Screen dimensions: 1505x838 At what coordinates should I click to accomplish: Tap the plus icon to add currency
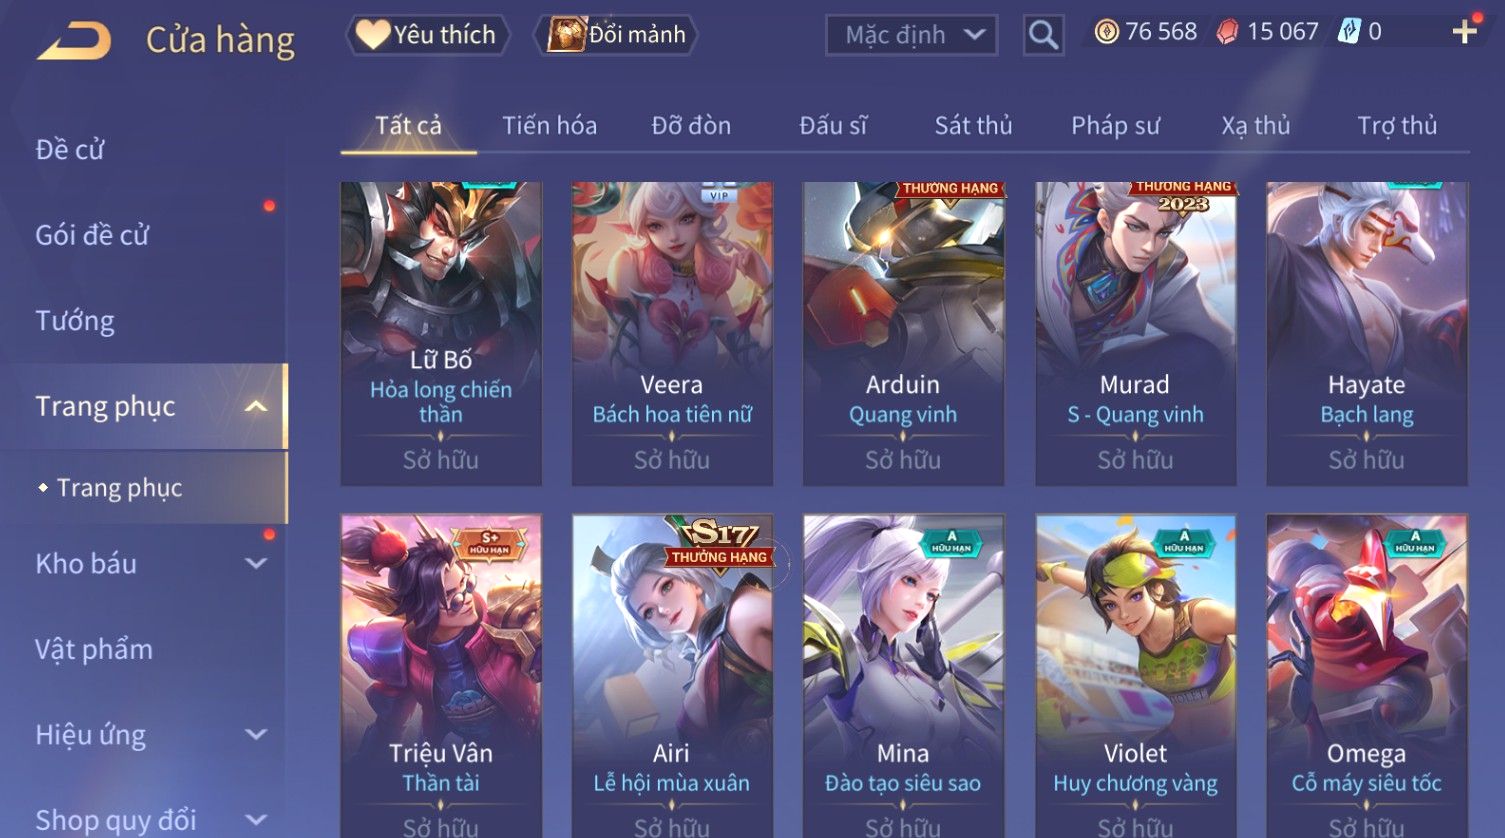tap(1464, 32)
